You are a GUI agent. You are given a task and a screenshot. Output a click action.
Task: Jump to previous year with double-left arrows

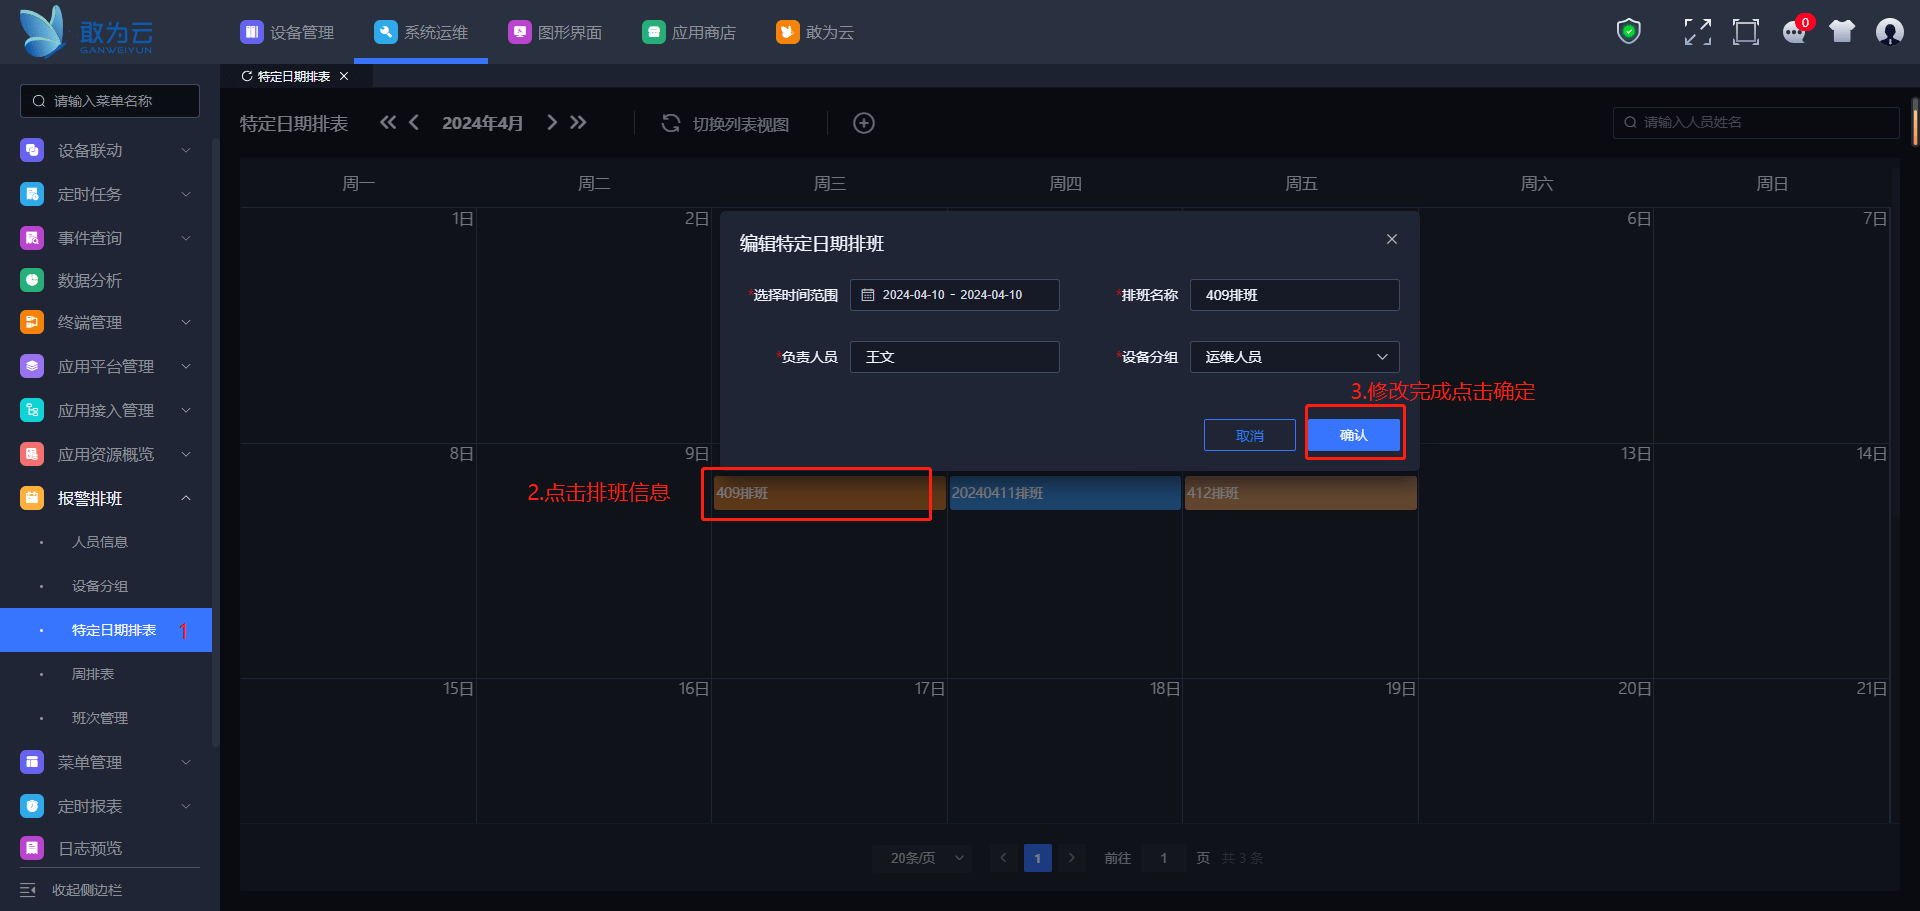[x=388, y=122]
